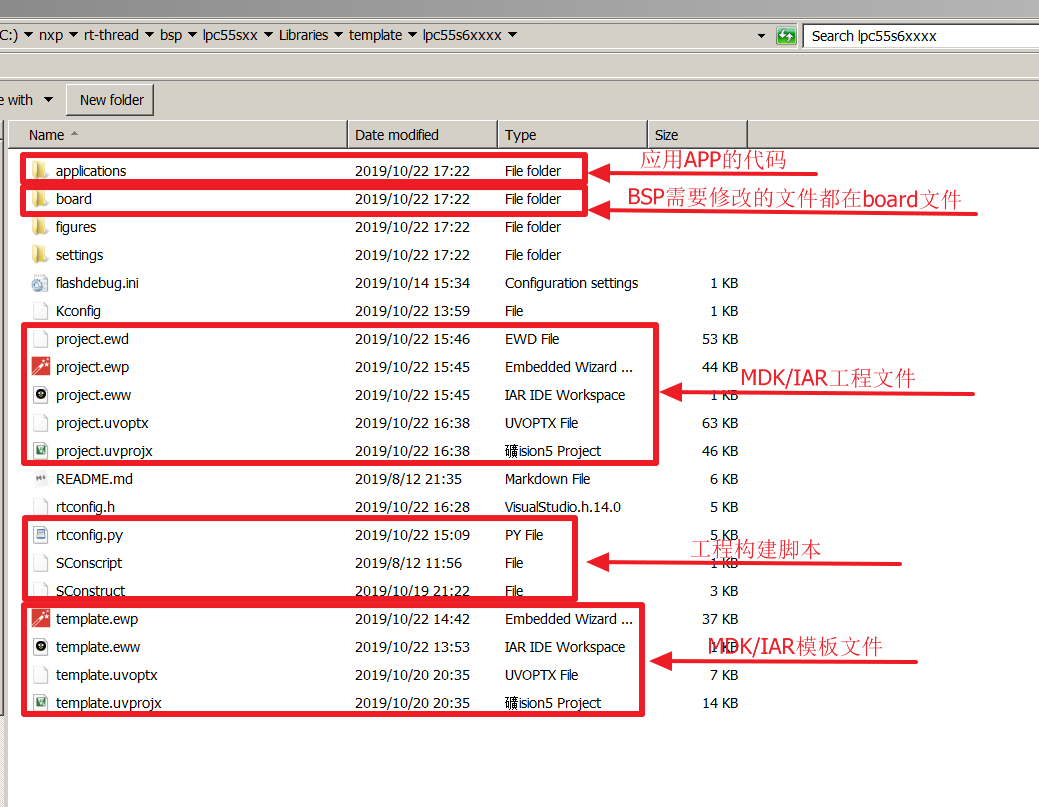Sort files by Size column header
The width and height of the screenshot is (1039, 807).
667,135
